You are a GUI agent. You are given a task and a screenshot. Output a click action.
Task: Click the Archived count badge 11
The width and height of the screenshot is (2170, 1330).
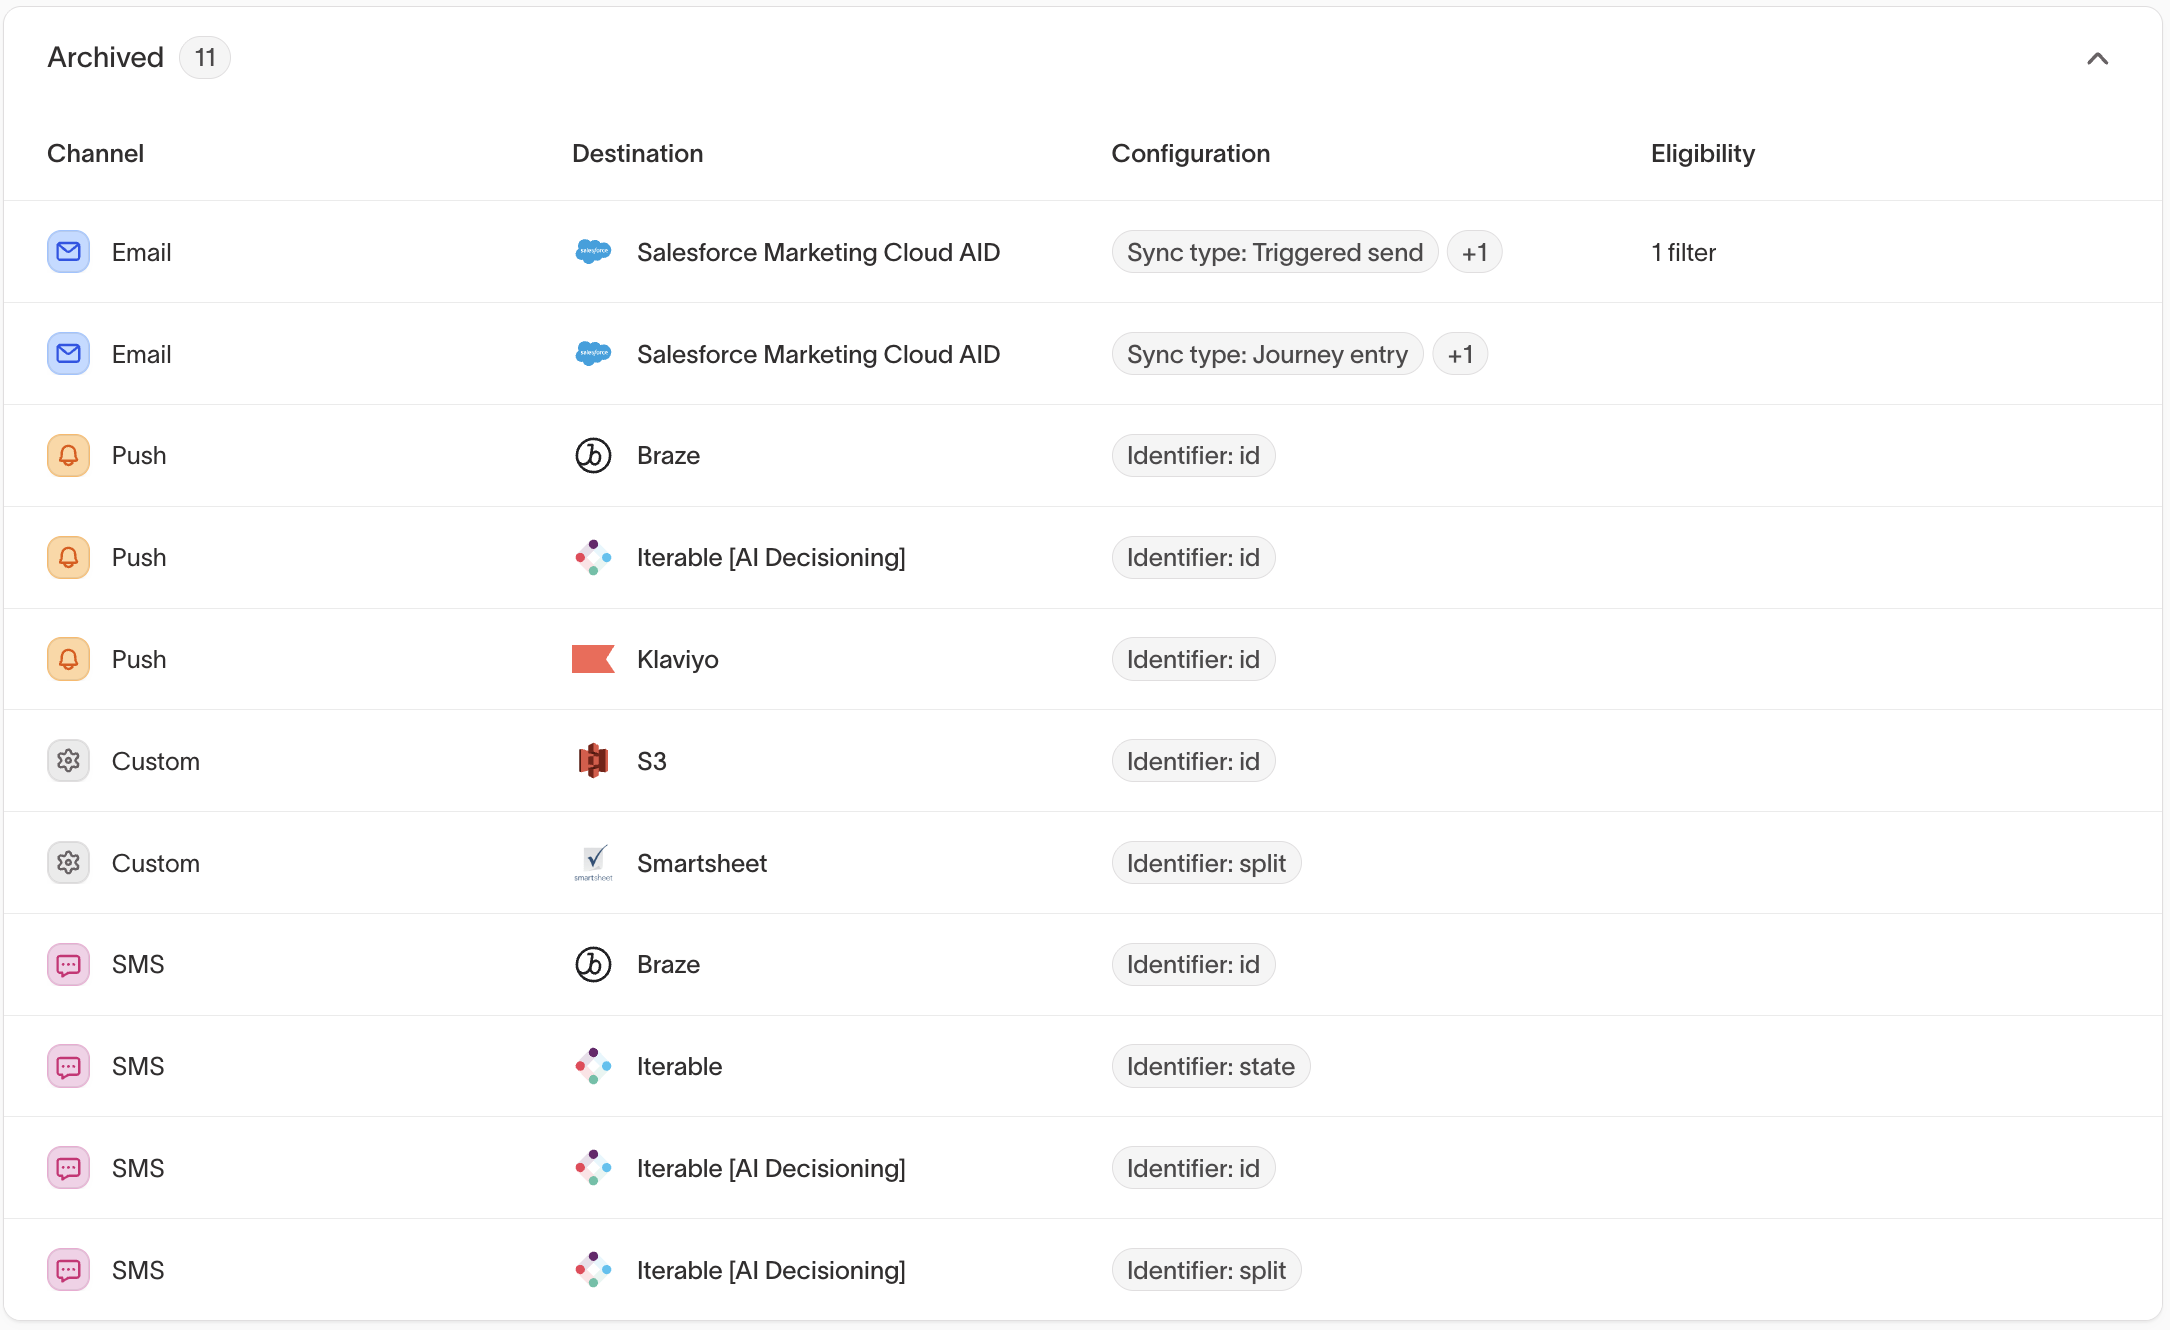205,58
